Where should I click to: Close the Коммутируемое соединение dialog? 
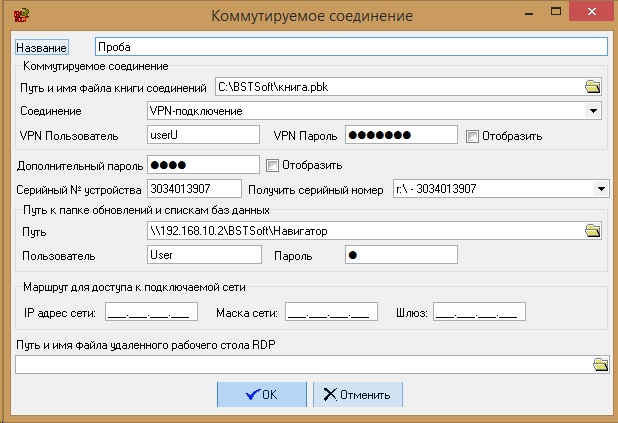(592, 12)
